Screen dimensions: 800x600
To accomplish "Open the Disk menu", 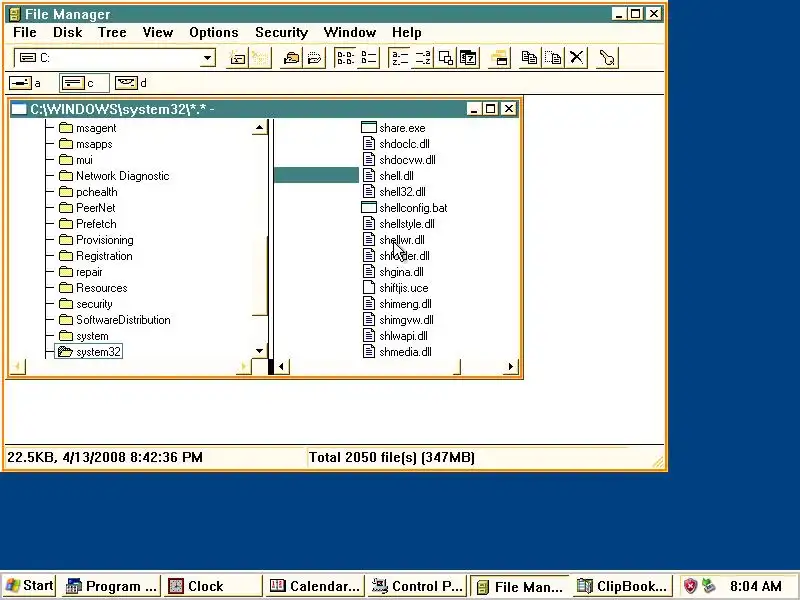I will point(67,33).
